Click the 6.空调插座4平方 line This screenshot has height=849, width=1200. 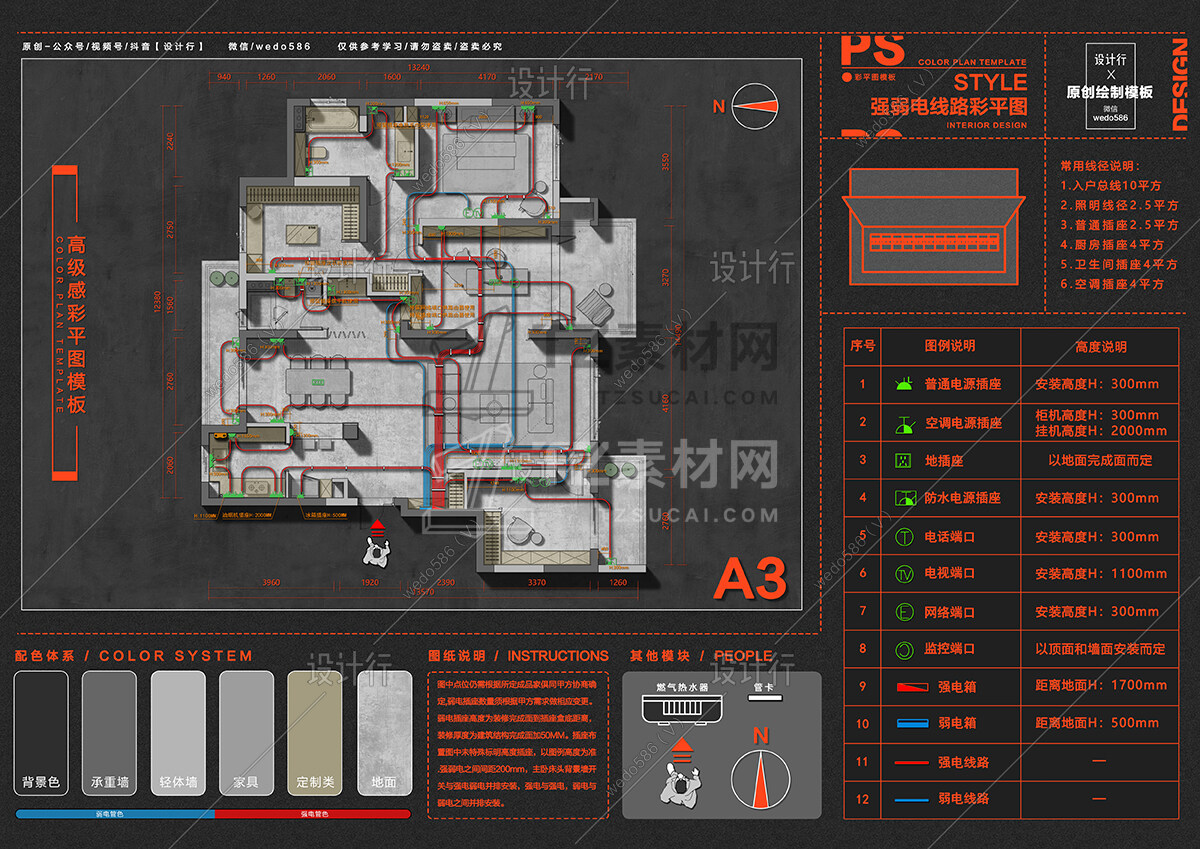point(1112,284)
